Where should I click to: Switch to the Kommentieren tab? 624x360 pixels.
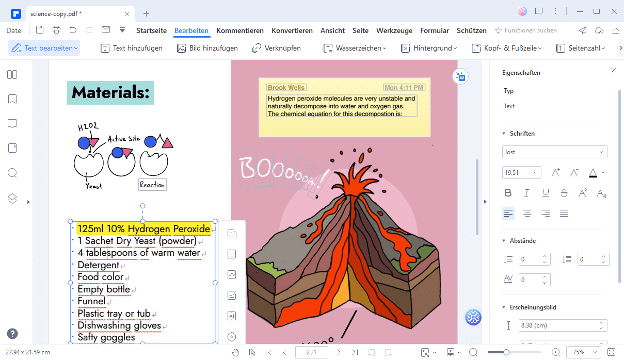(240, 31)
